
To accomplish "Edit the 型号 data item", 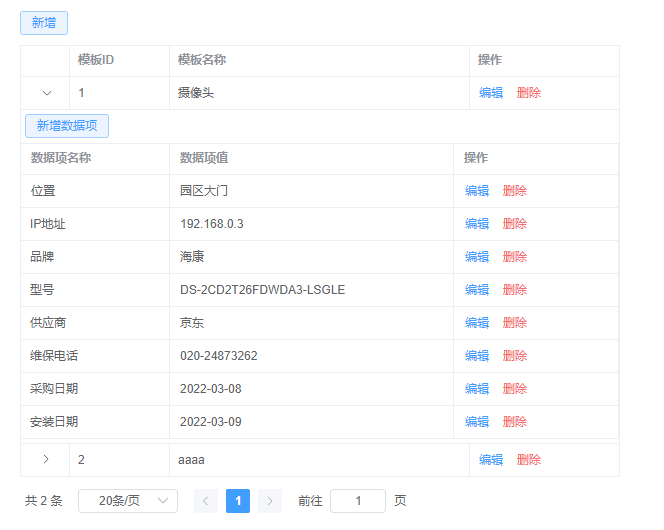I will (x=477, y=290).
